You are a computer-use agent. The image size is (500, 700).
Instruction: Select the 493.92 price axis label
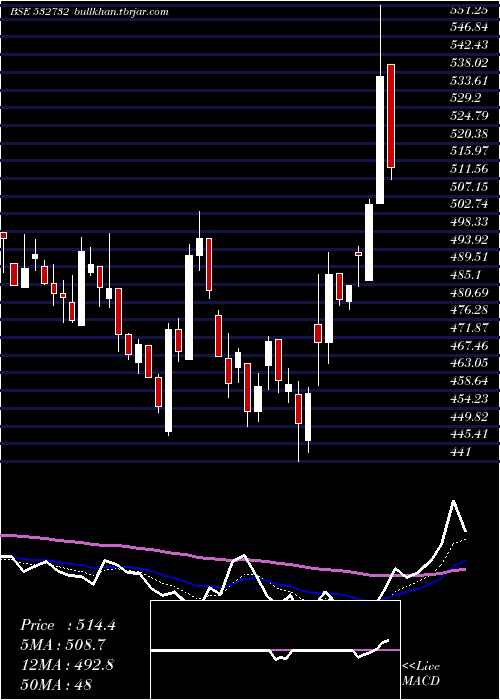click(x=469, y=240)
